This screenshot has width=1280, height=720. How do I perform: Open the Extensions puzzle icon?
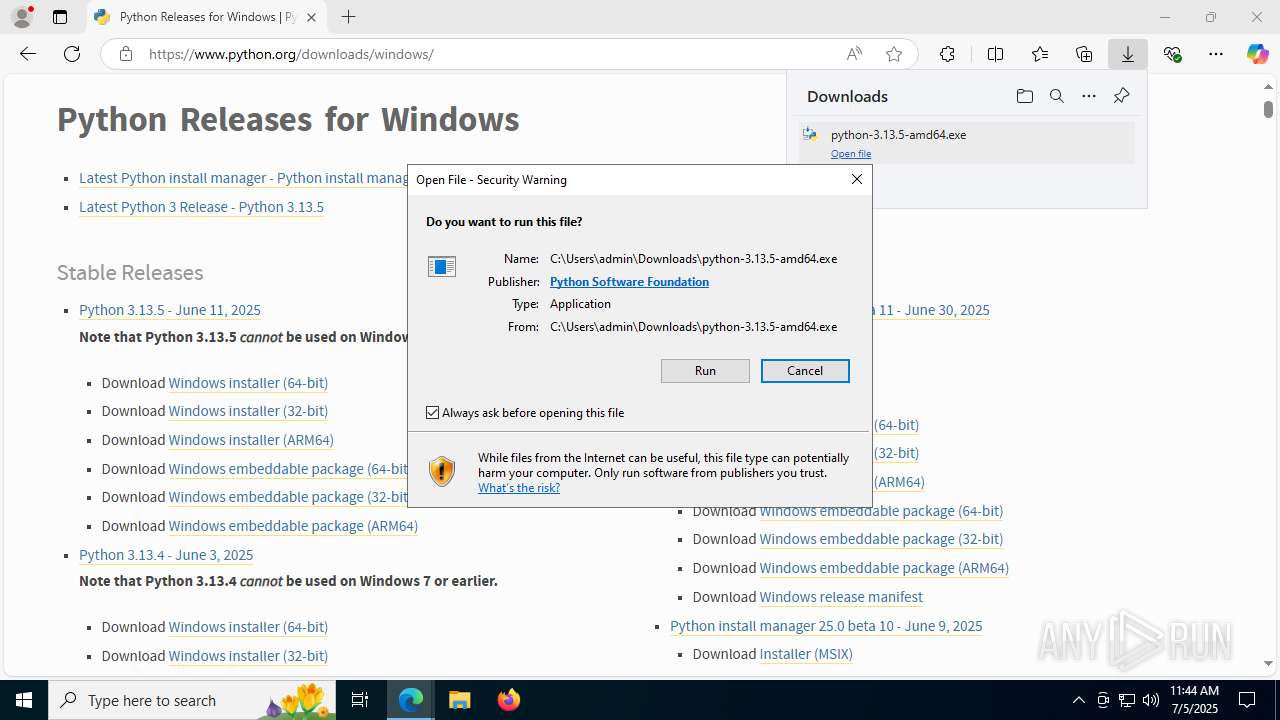[x=947, y=54]
